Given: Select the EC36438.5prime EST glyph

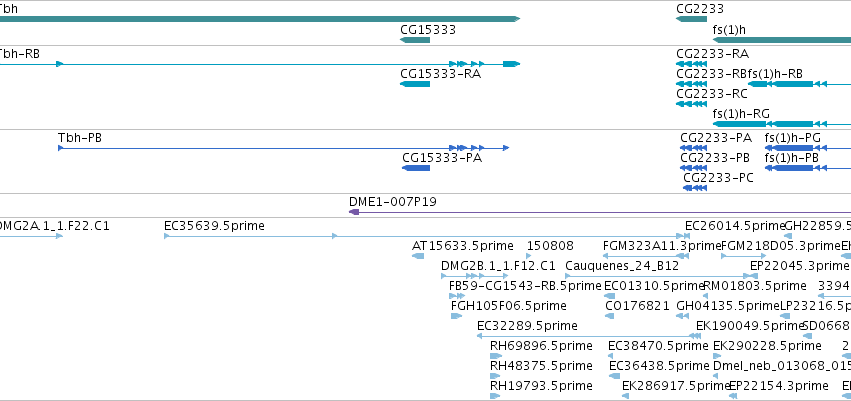Looking at the screenshot, I should pyautogui.click(x=614, y=376).
